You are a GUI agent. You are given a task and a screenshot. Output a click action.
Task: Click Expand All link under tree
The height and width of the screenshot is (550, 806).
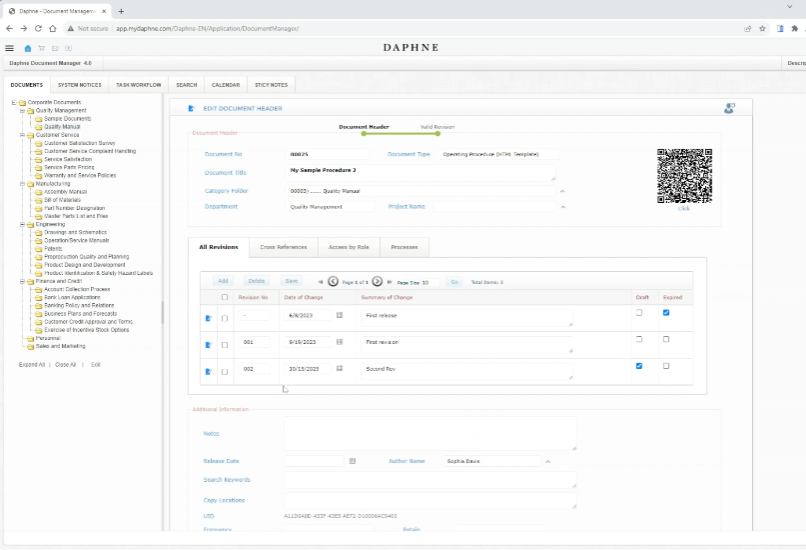pos(32,364)
